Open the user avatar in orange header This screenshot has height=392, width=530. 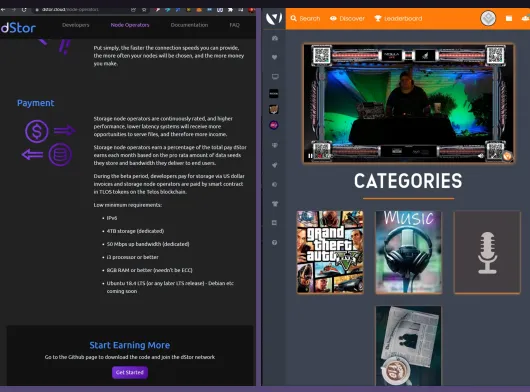[x=488, y=18]
